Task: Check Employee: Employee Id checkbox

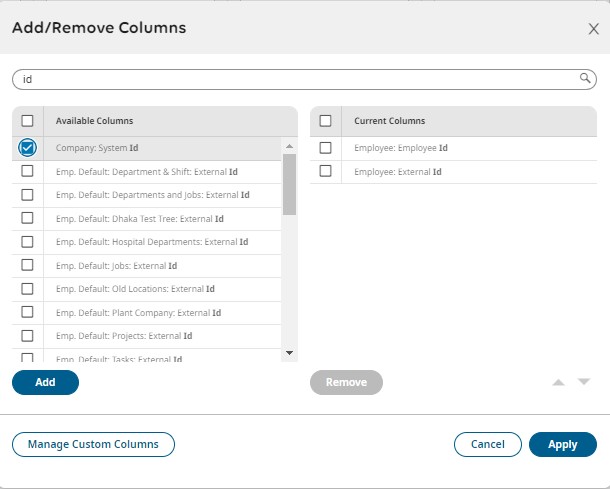Action: (x=325, y=148)
